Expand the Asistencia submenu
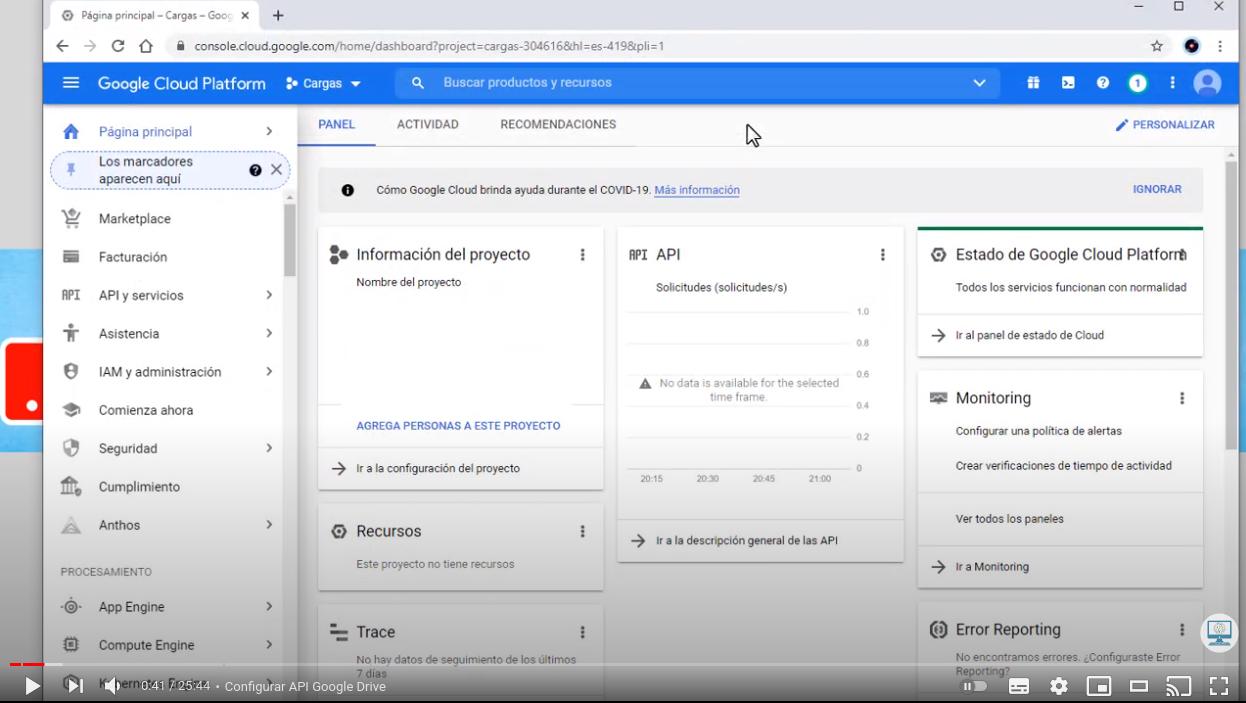Image resolution: width=1246 pixels, height=703 pixels. pos(269,333)
